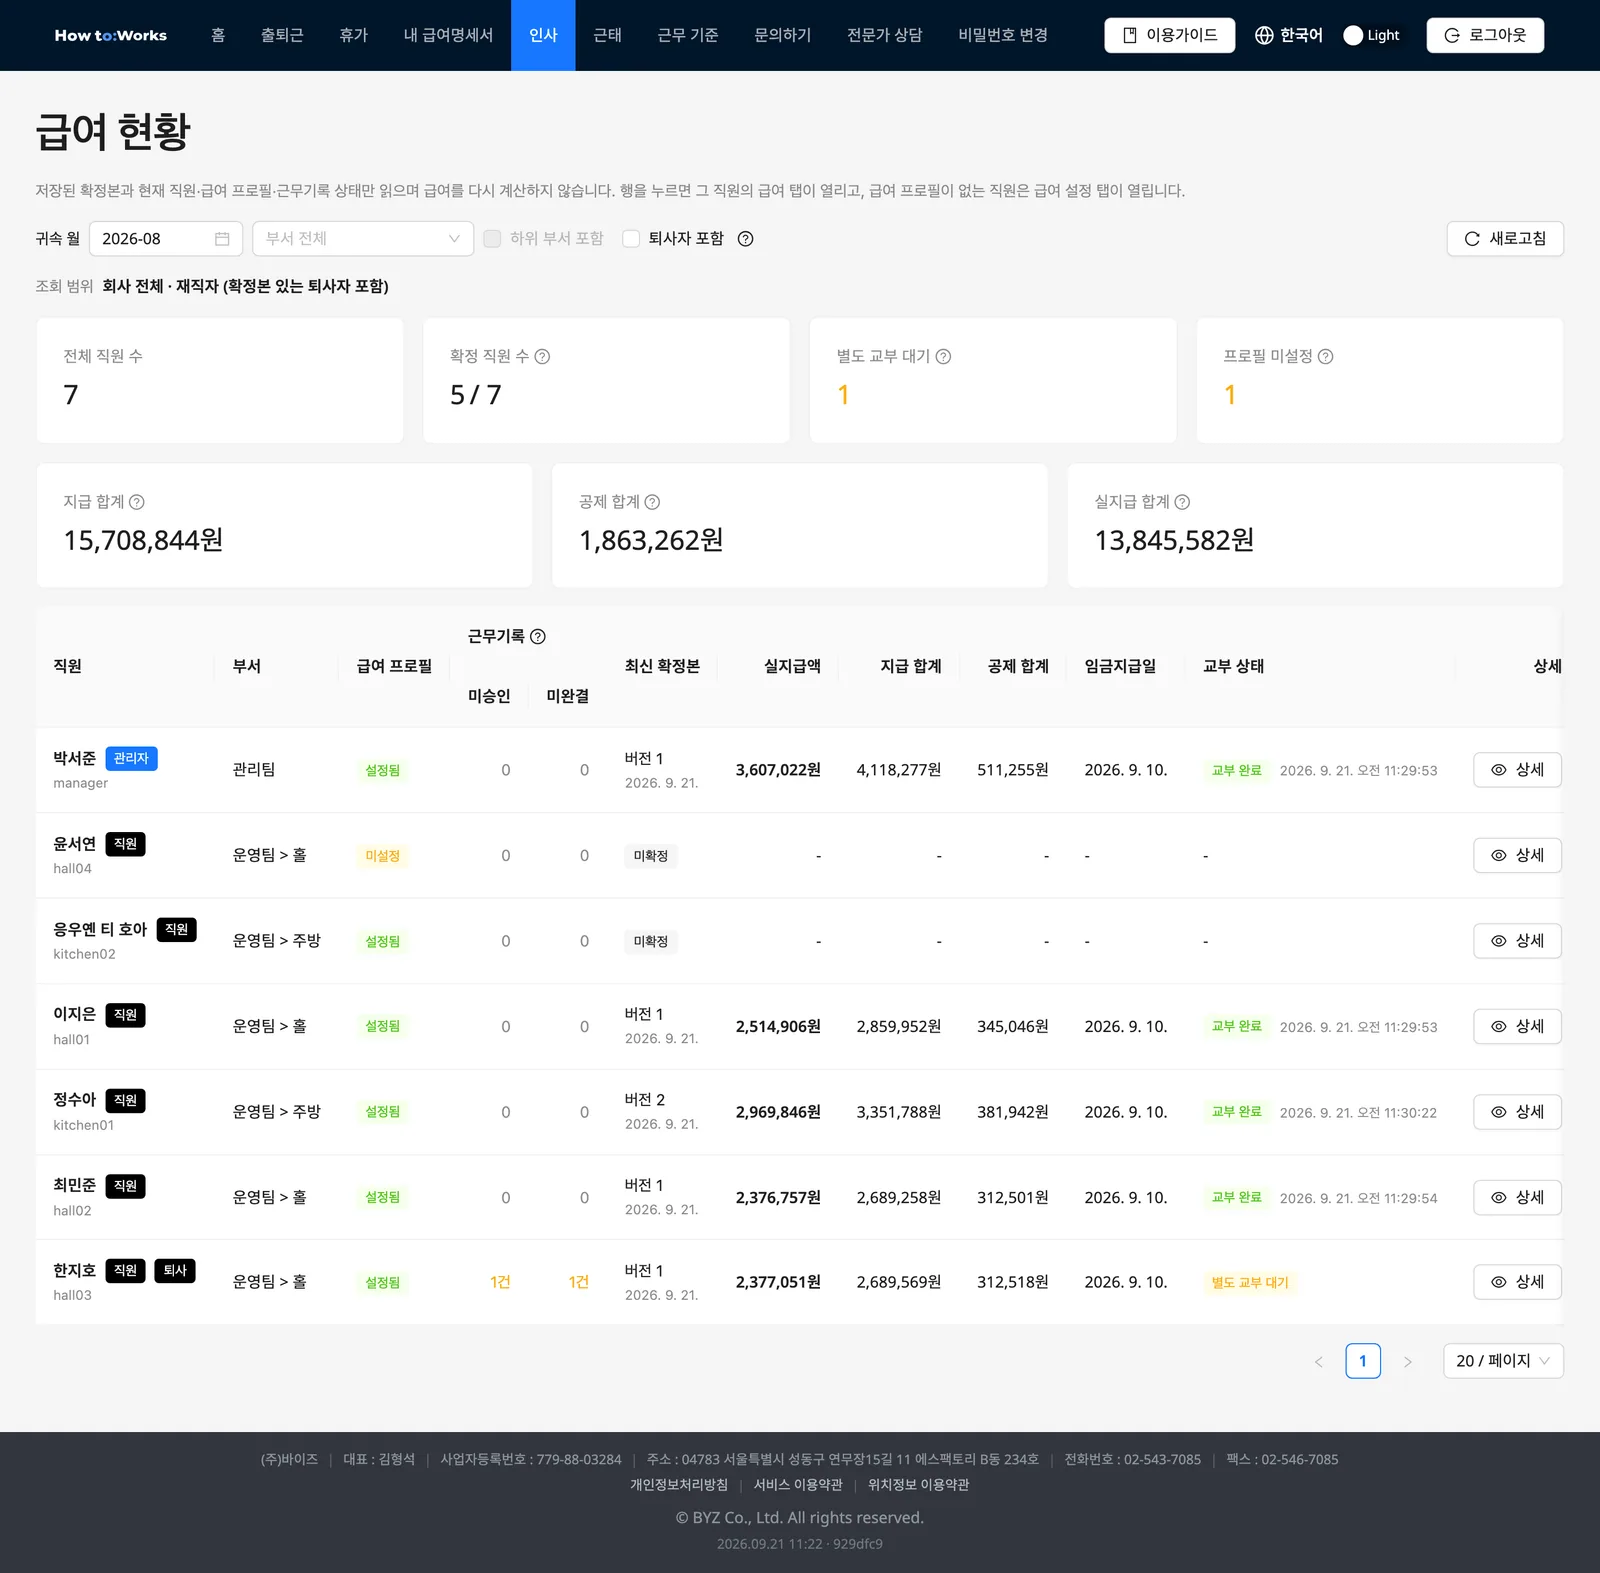The width and height of the screenshot is (1600, 1573).
Task: Click help icon beside 확정 직원 수
Action: 542,357
